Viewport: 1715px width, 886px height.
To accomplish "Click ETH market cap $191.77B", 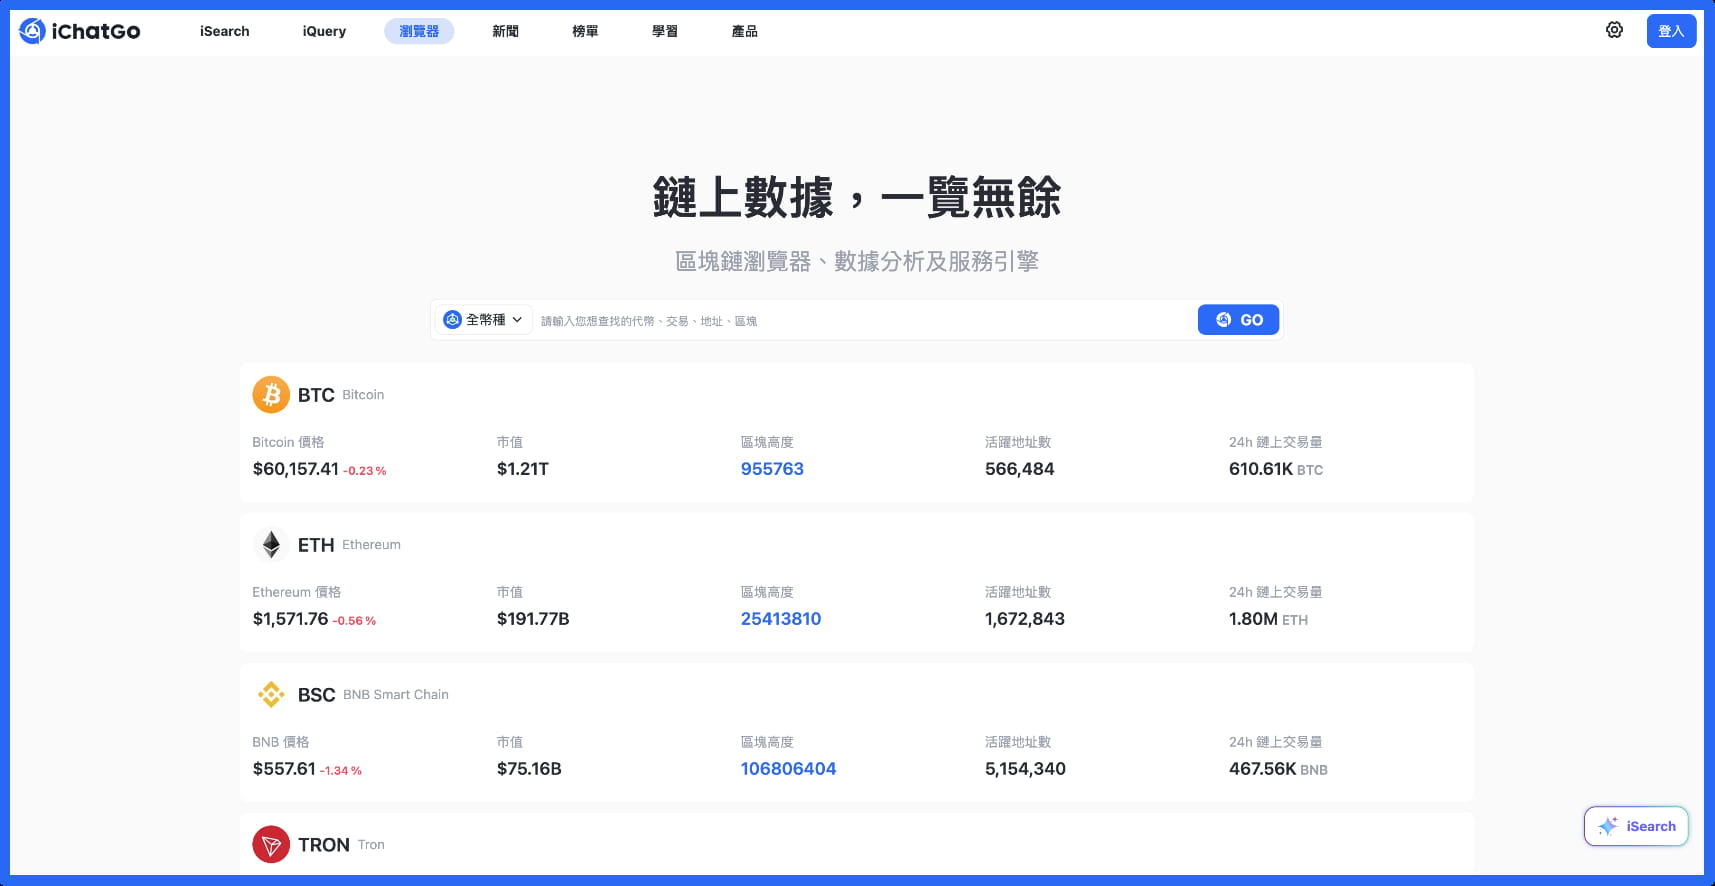I will [533, 619].
